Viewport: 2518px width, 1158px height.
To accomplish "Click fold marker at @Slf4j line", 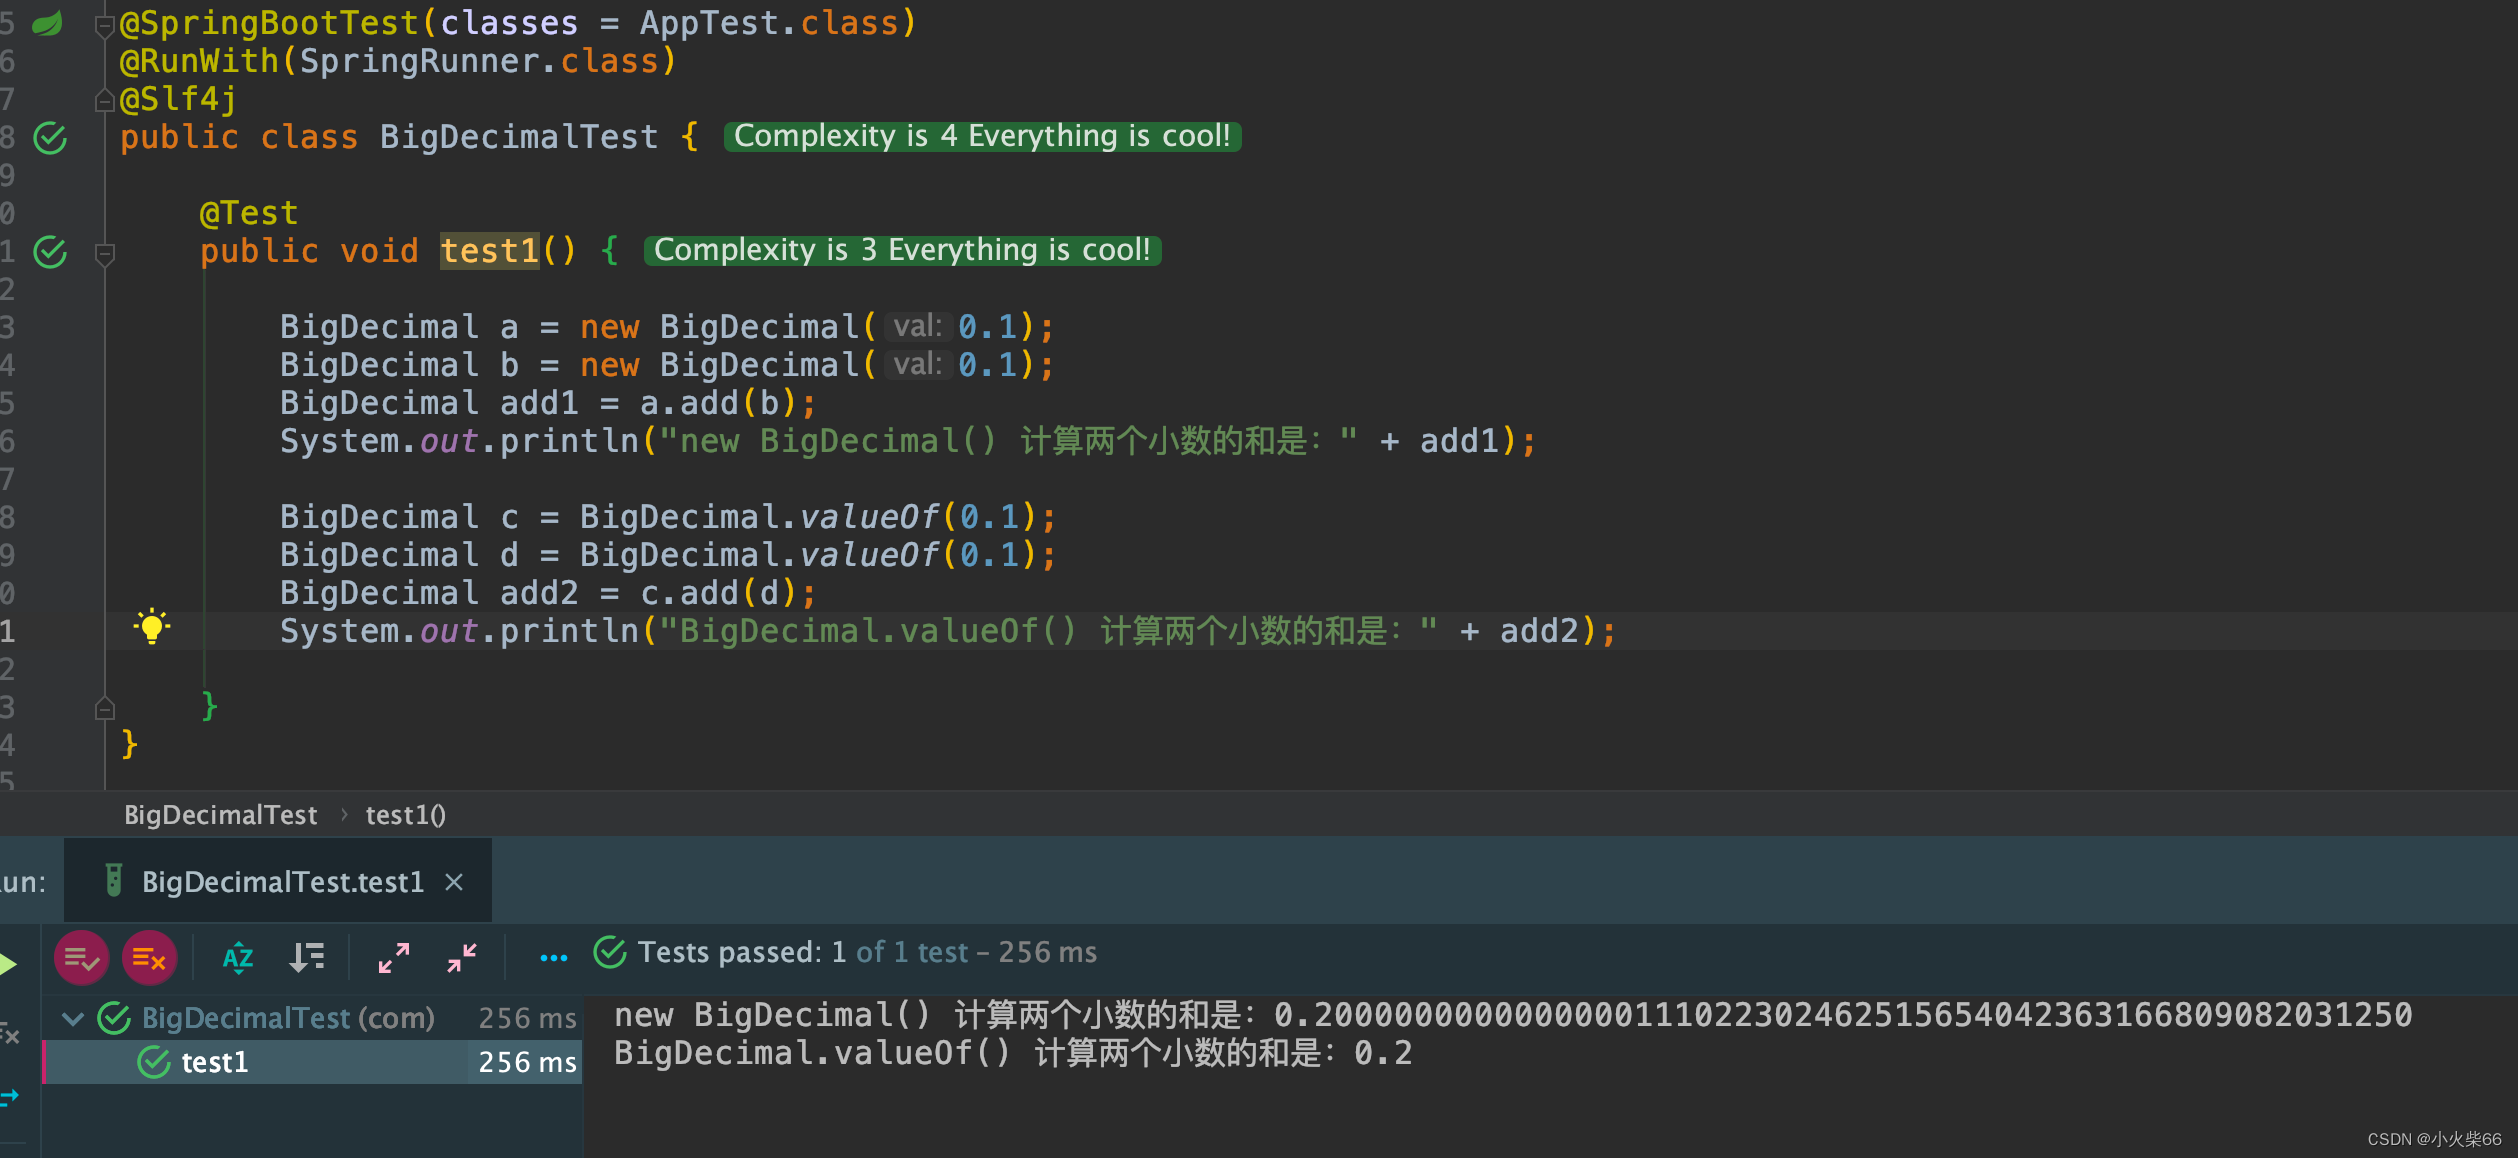I will pyautogui.click(x=104, y=100).
